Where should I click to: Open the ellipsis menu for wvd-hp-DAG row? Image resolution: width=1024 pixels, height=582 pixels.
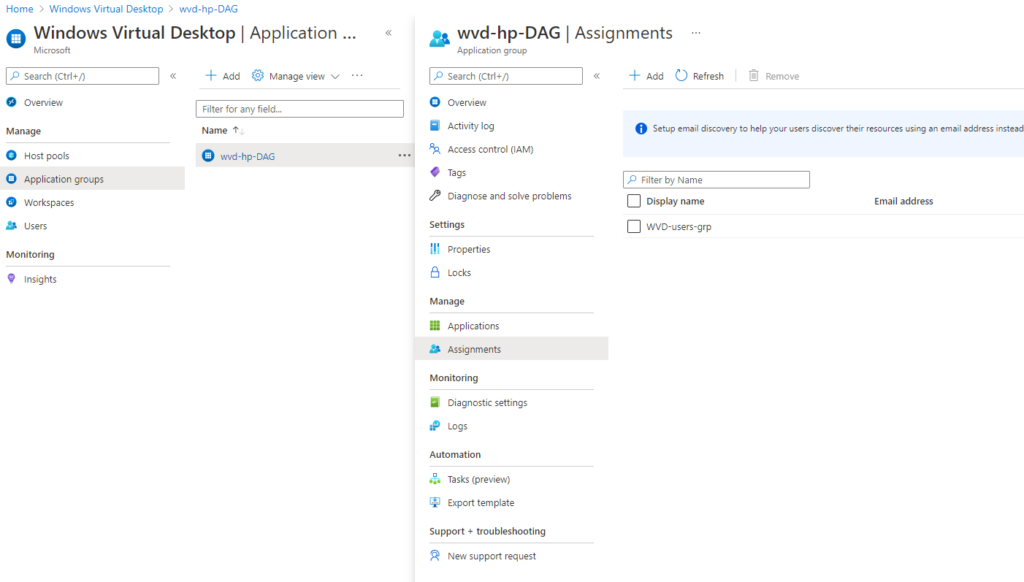click(x=404, y=155)
